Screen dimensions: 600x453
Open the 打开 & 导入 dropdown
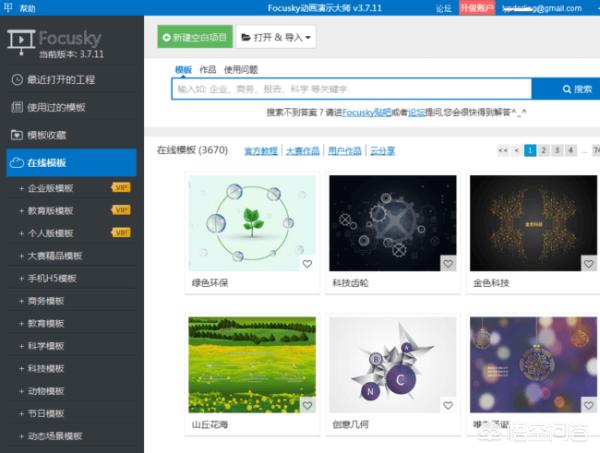point(276,37)
